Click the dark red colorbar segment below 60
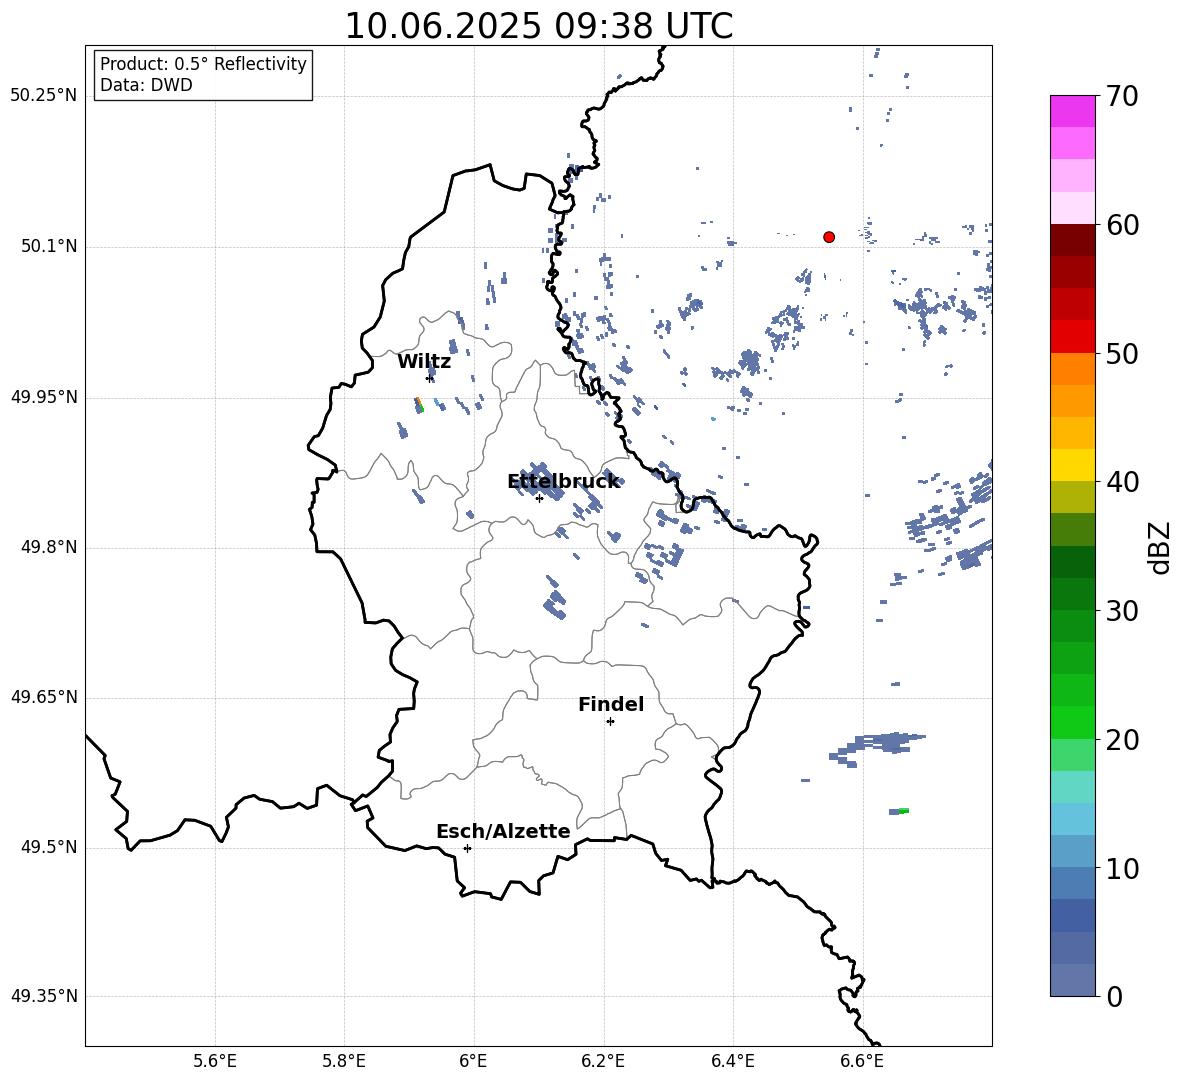The height and width of the screenshot is (1081, 1184). (x=1073, y=240)
